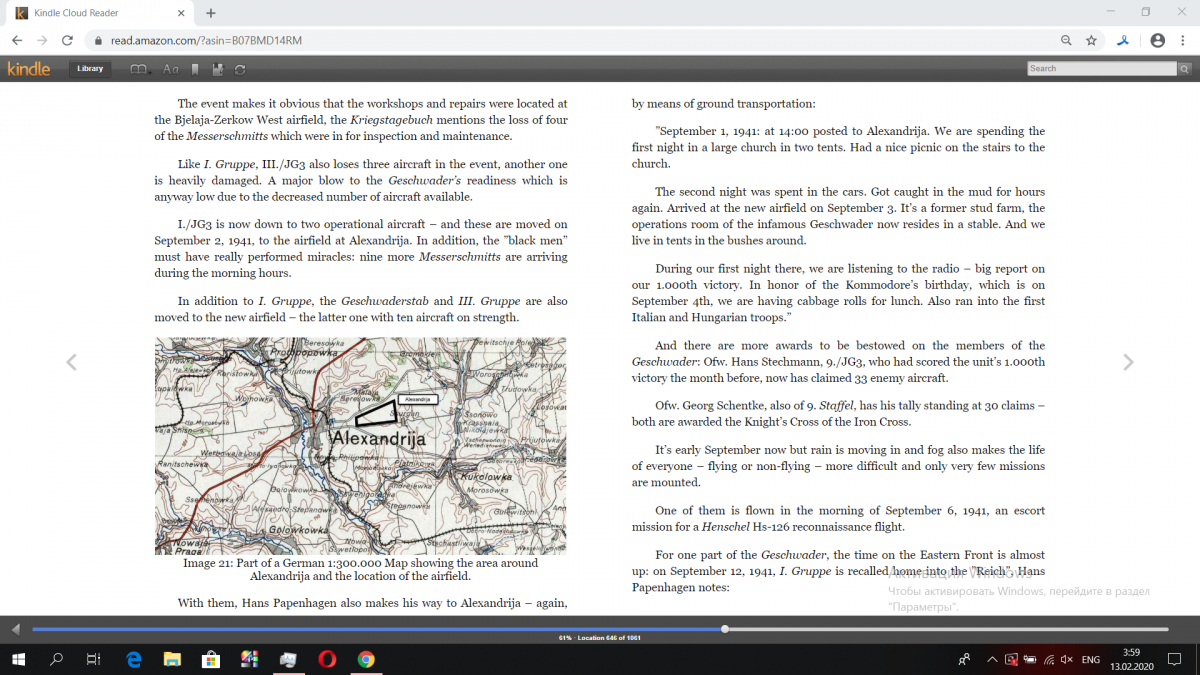This screenshot has width=1200, height=675.
Task: Click the Kindle logo
Action: pos(28,69)
